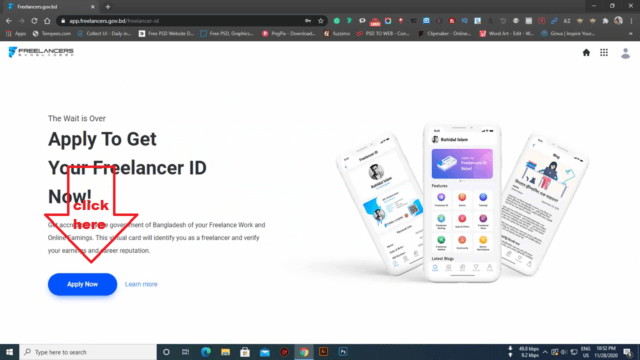Click the Freelancers Bangladesh logo
This screenshot has height=360, width=640.
pos(41,52)
